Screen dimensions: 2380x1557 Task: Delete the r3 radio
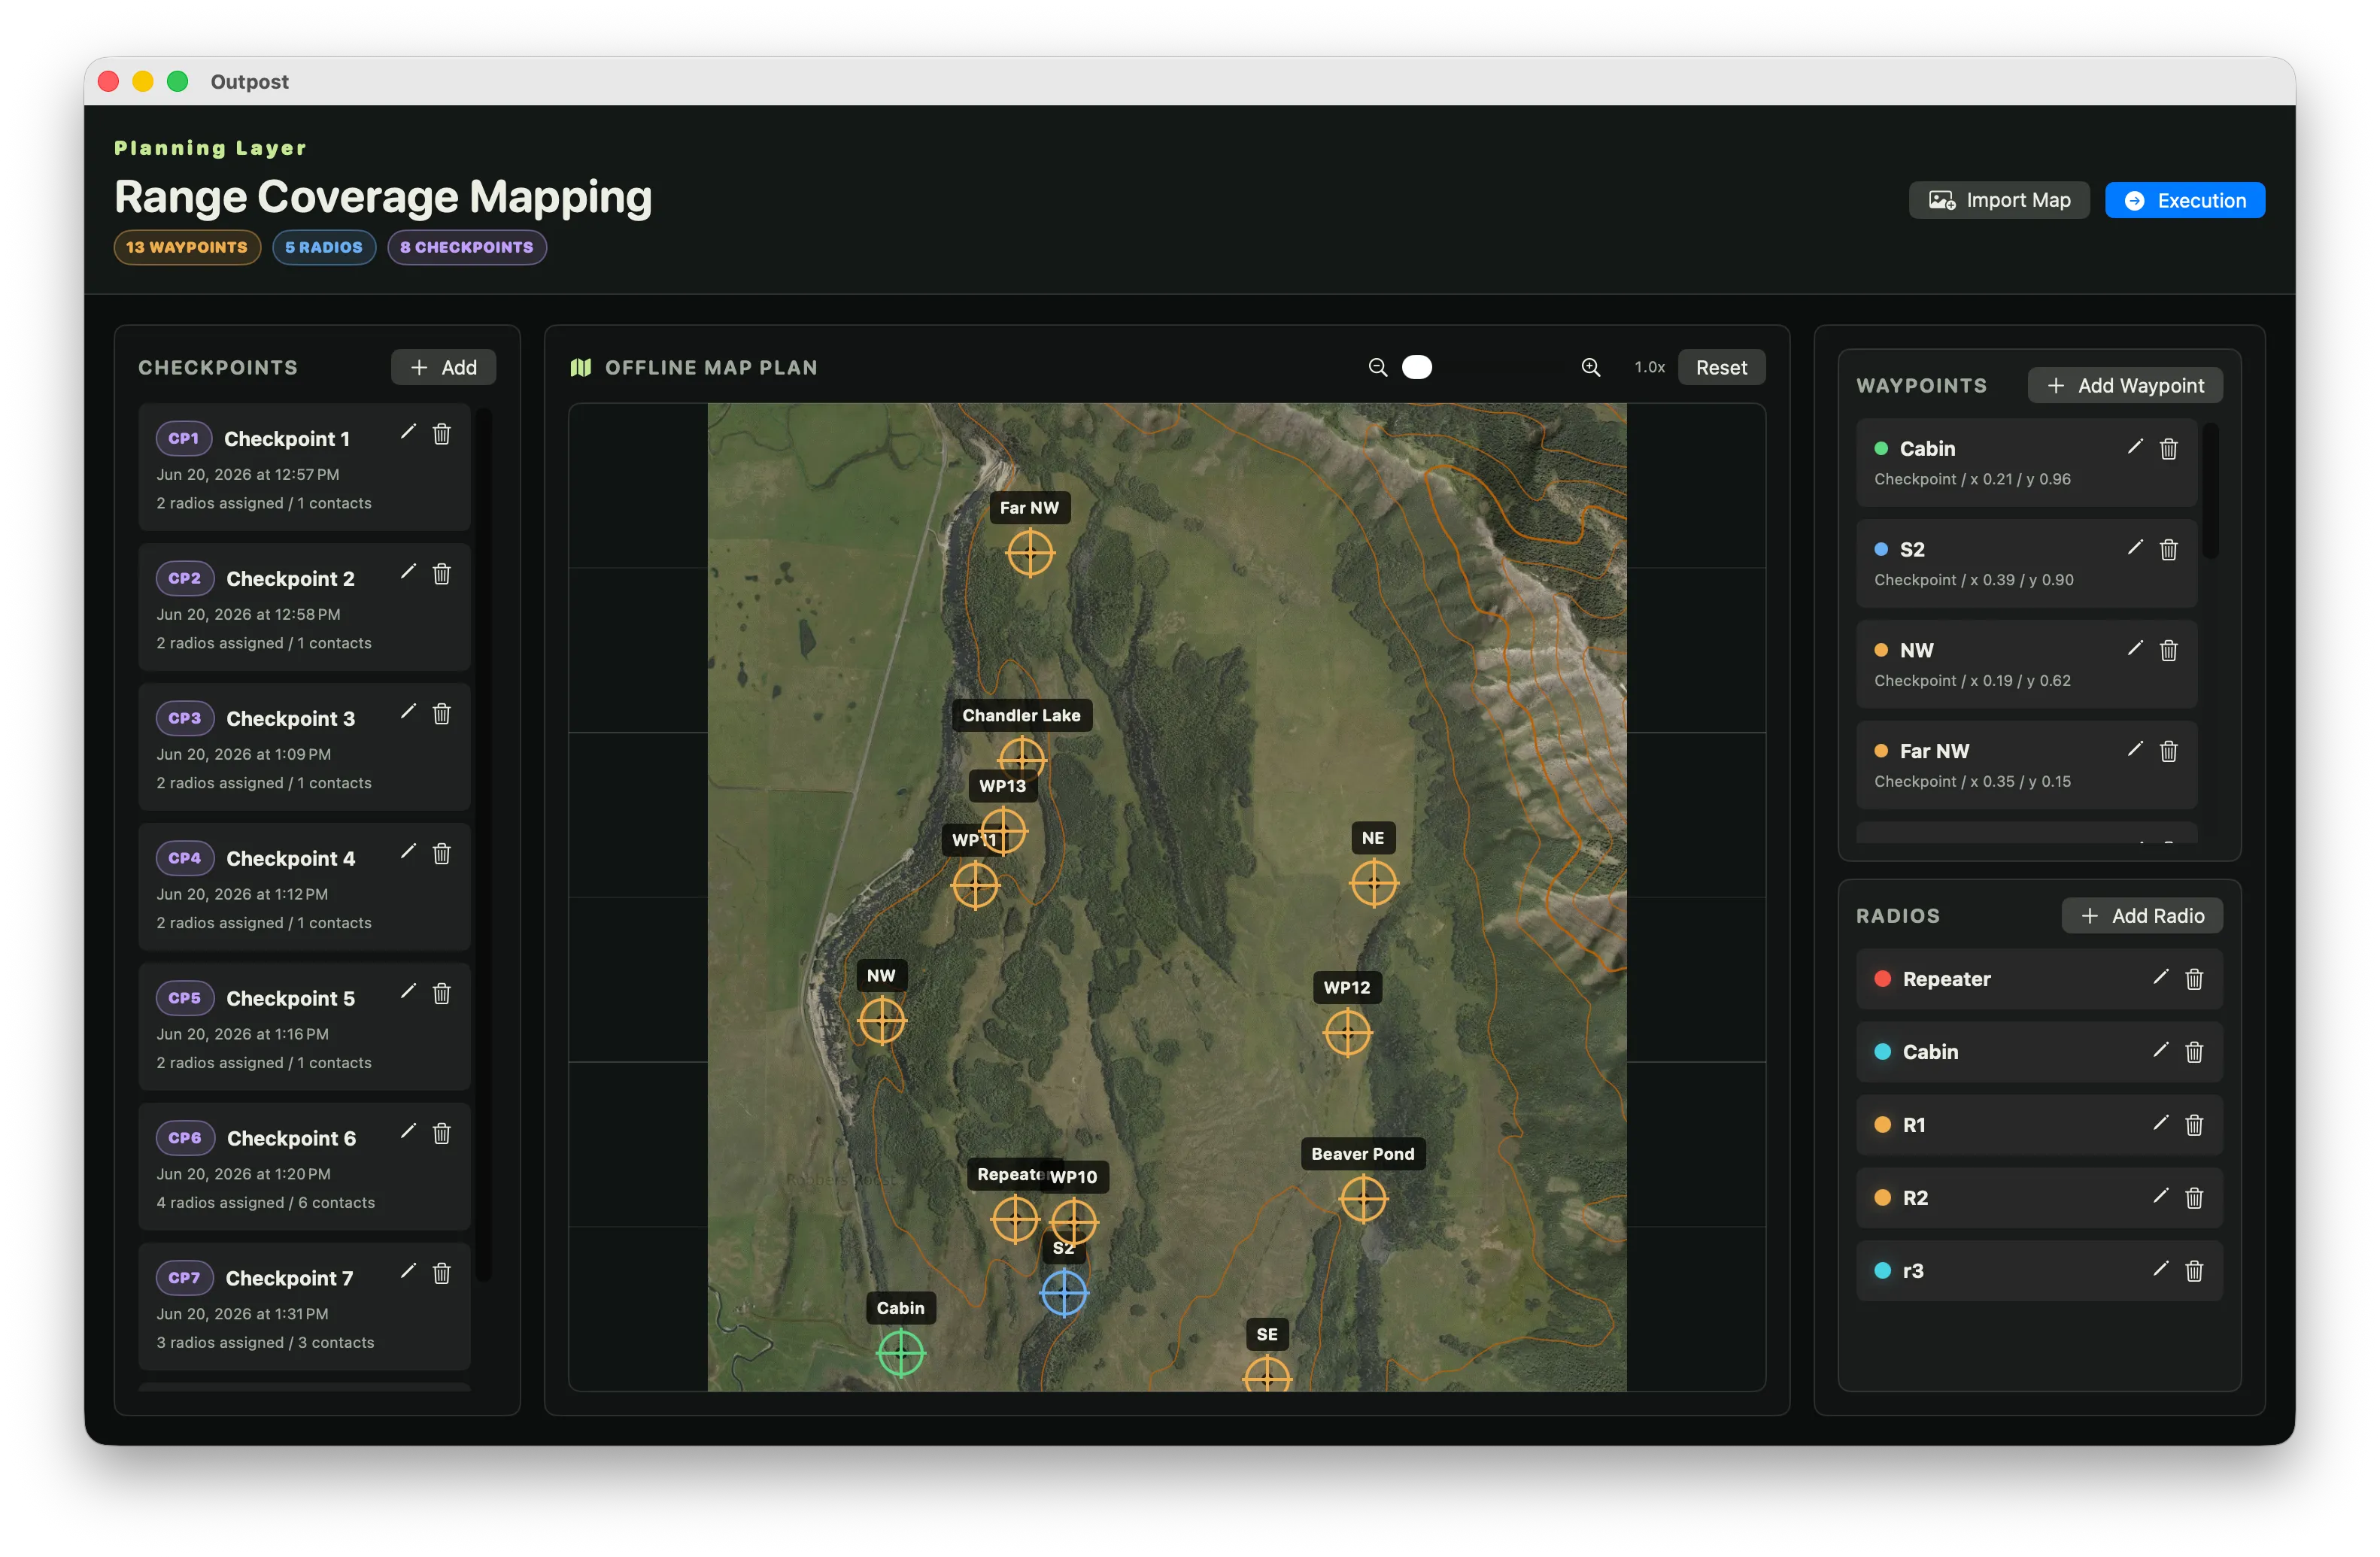click(2194, 1271)
